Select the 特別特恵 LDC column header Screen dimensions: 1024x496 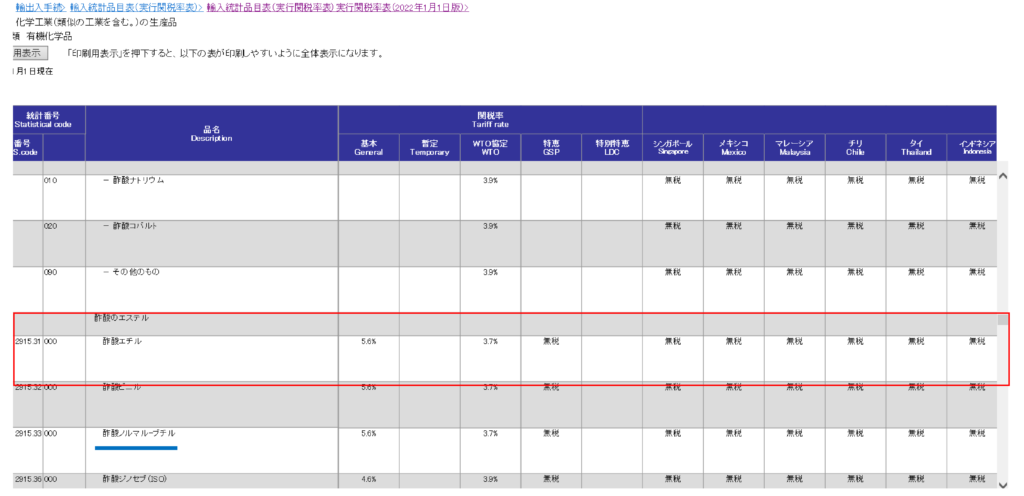click(x=611, y=147)
